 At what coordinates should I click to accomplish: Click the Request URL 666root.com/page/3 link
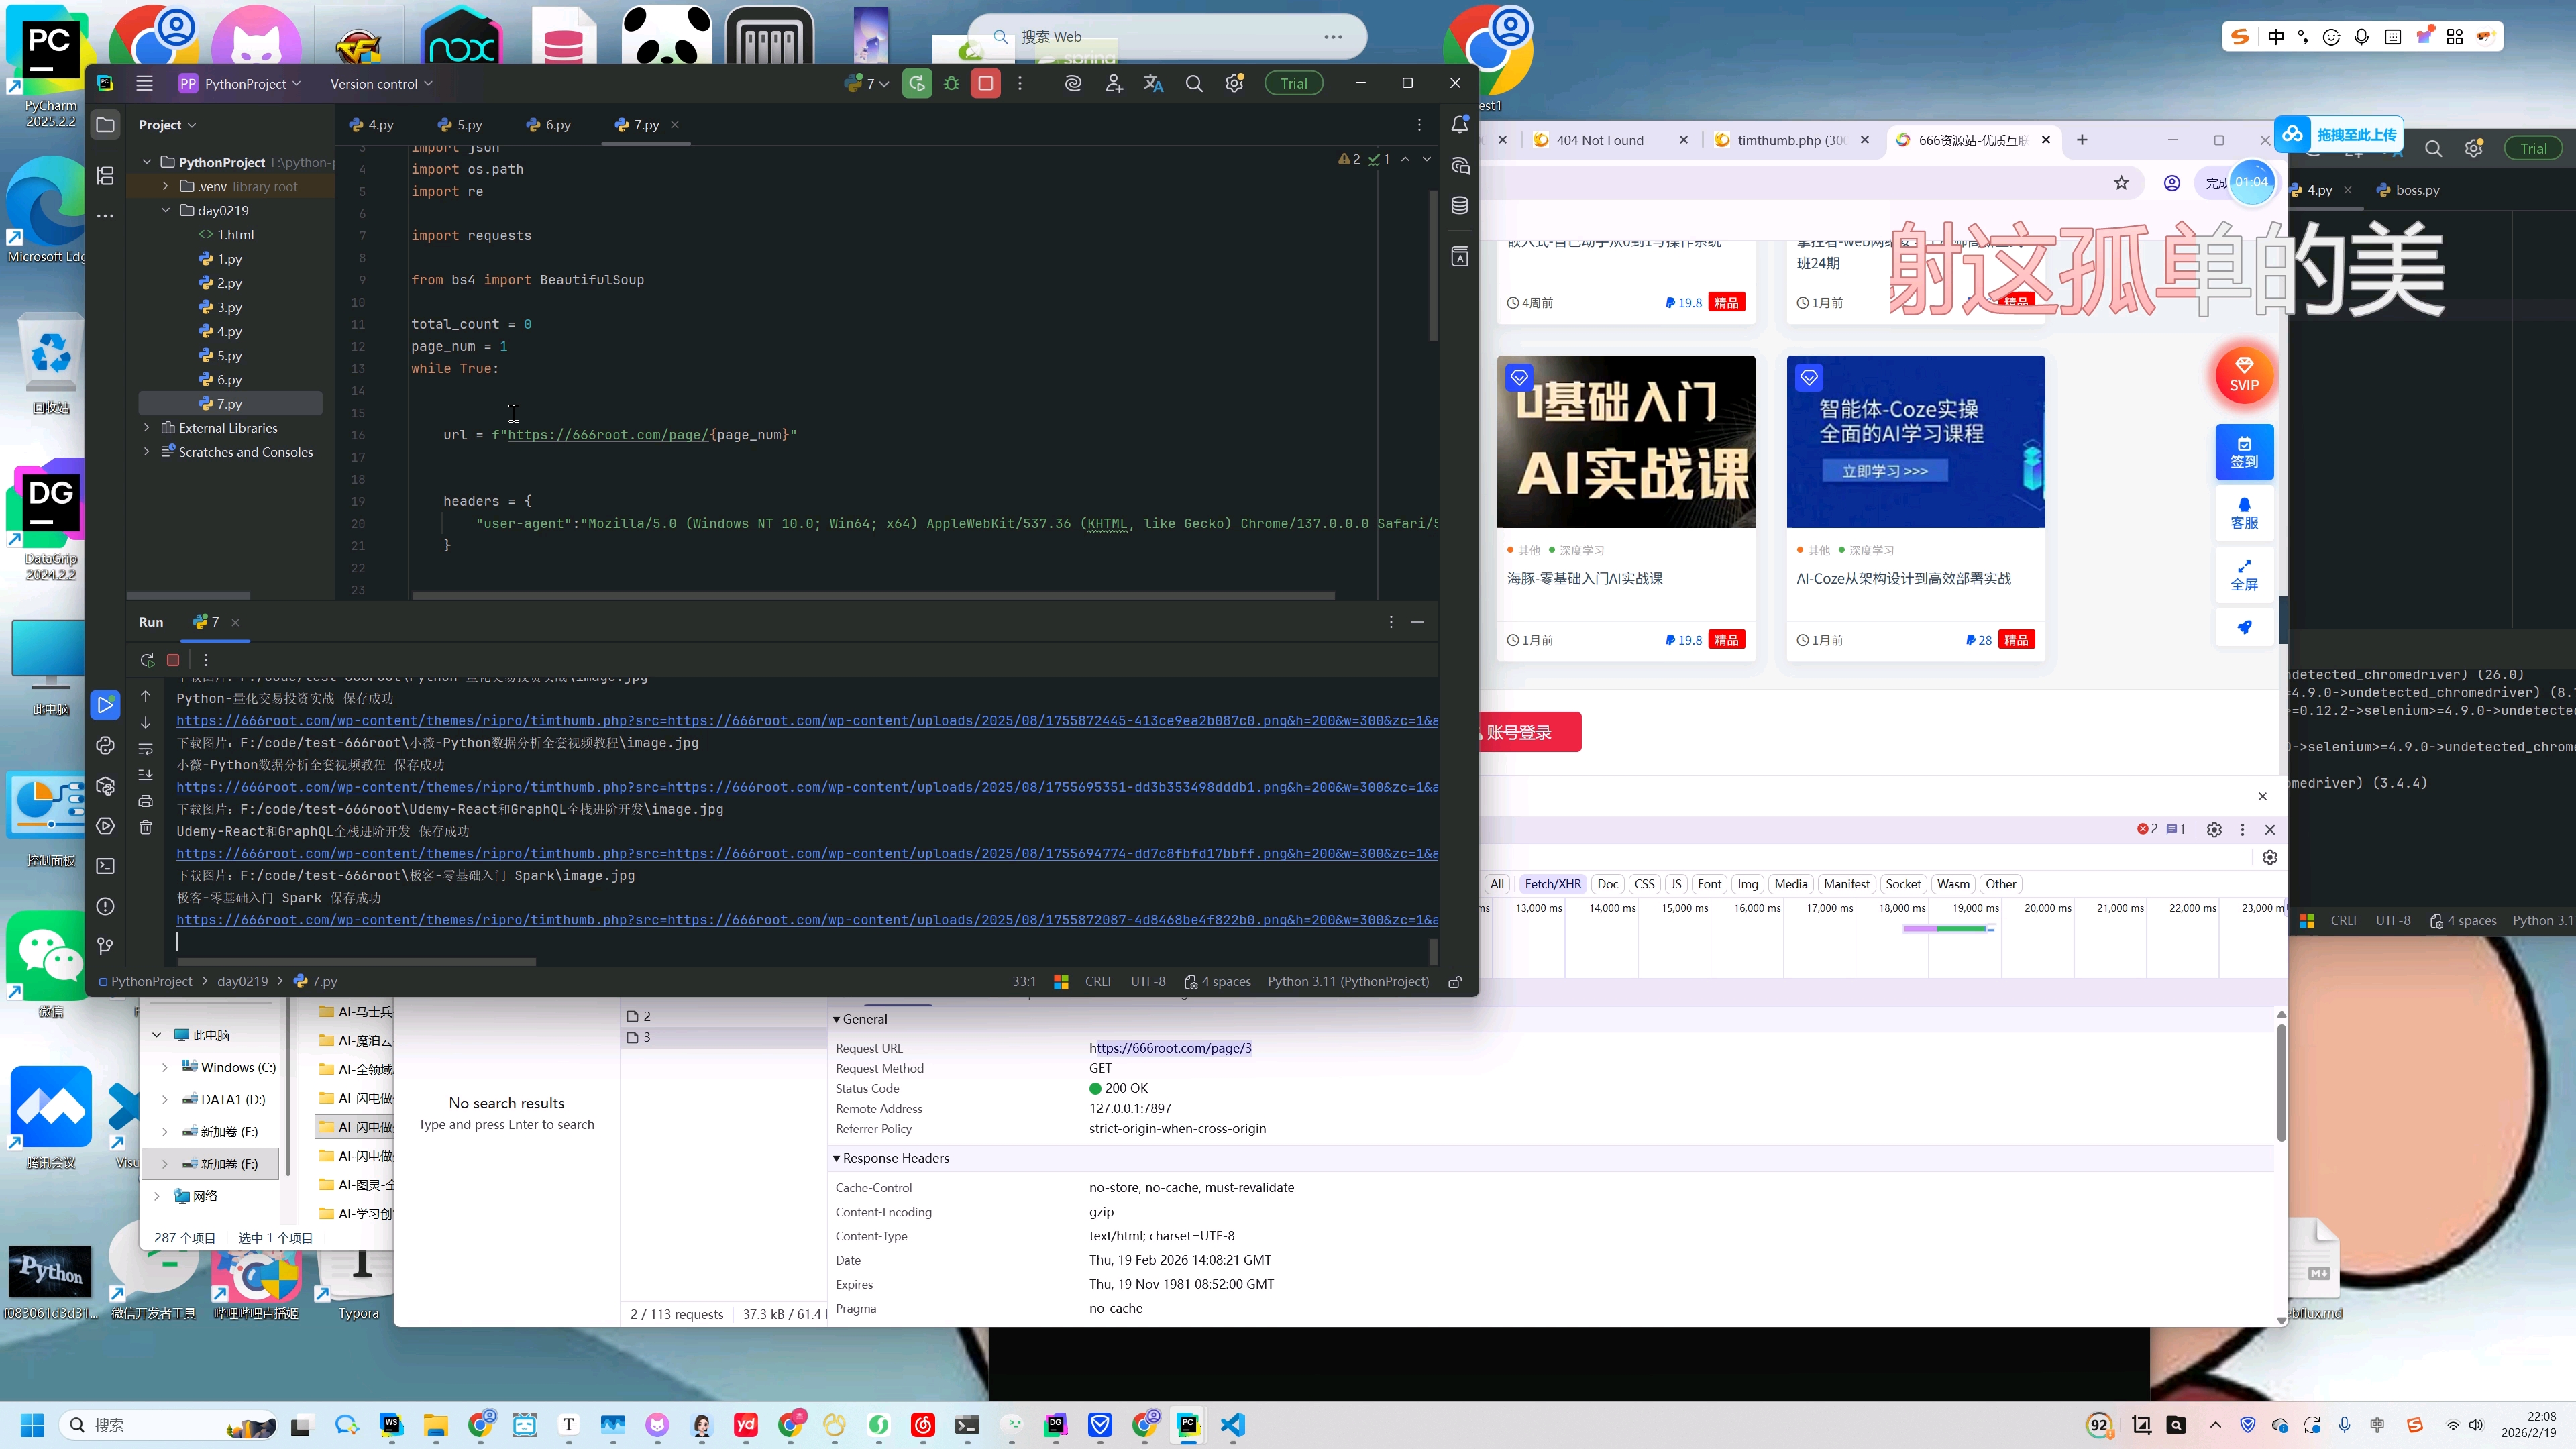1170,1048
